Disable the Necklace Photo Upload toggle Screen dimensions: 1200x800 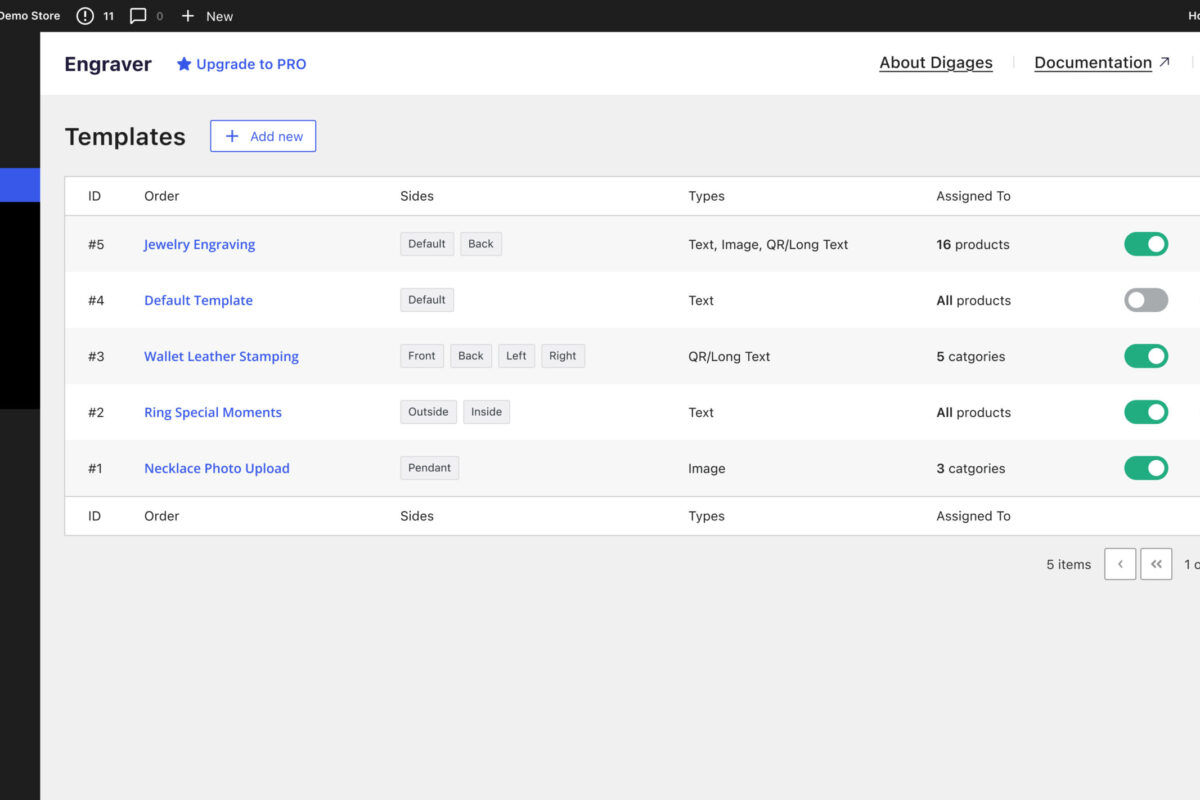point(1146,468)
